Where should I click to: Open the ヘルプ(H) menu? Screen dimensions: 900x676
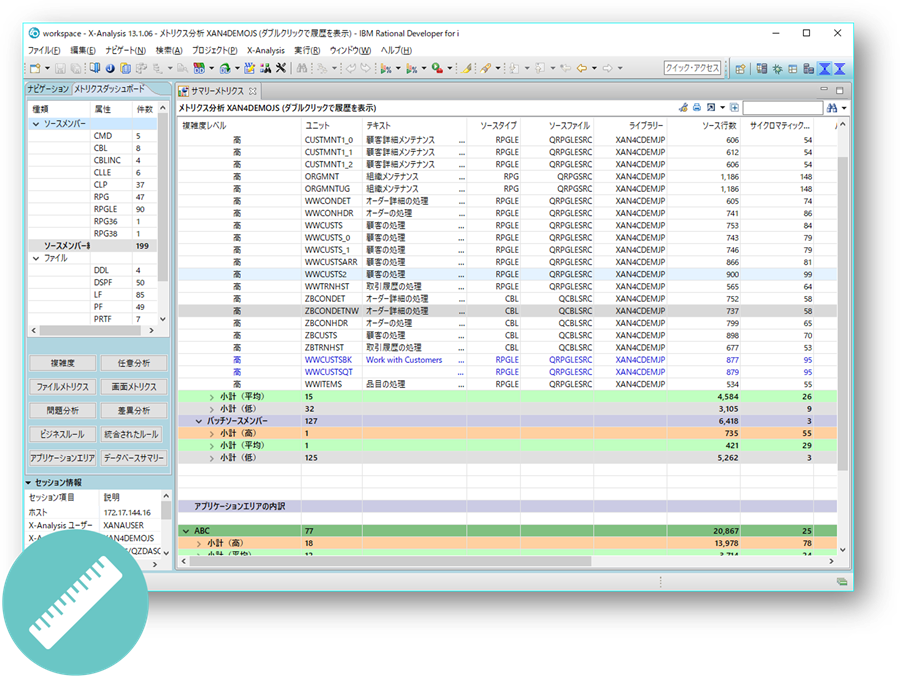pyautogui.click(x=396, y=50)
